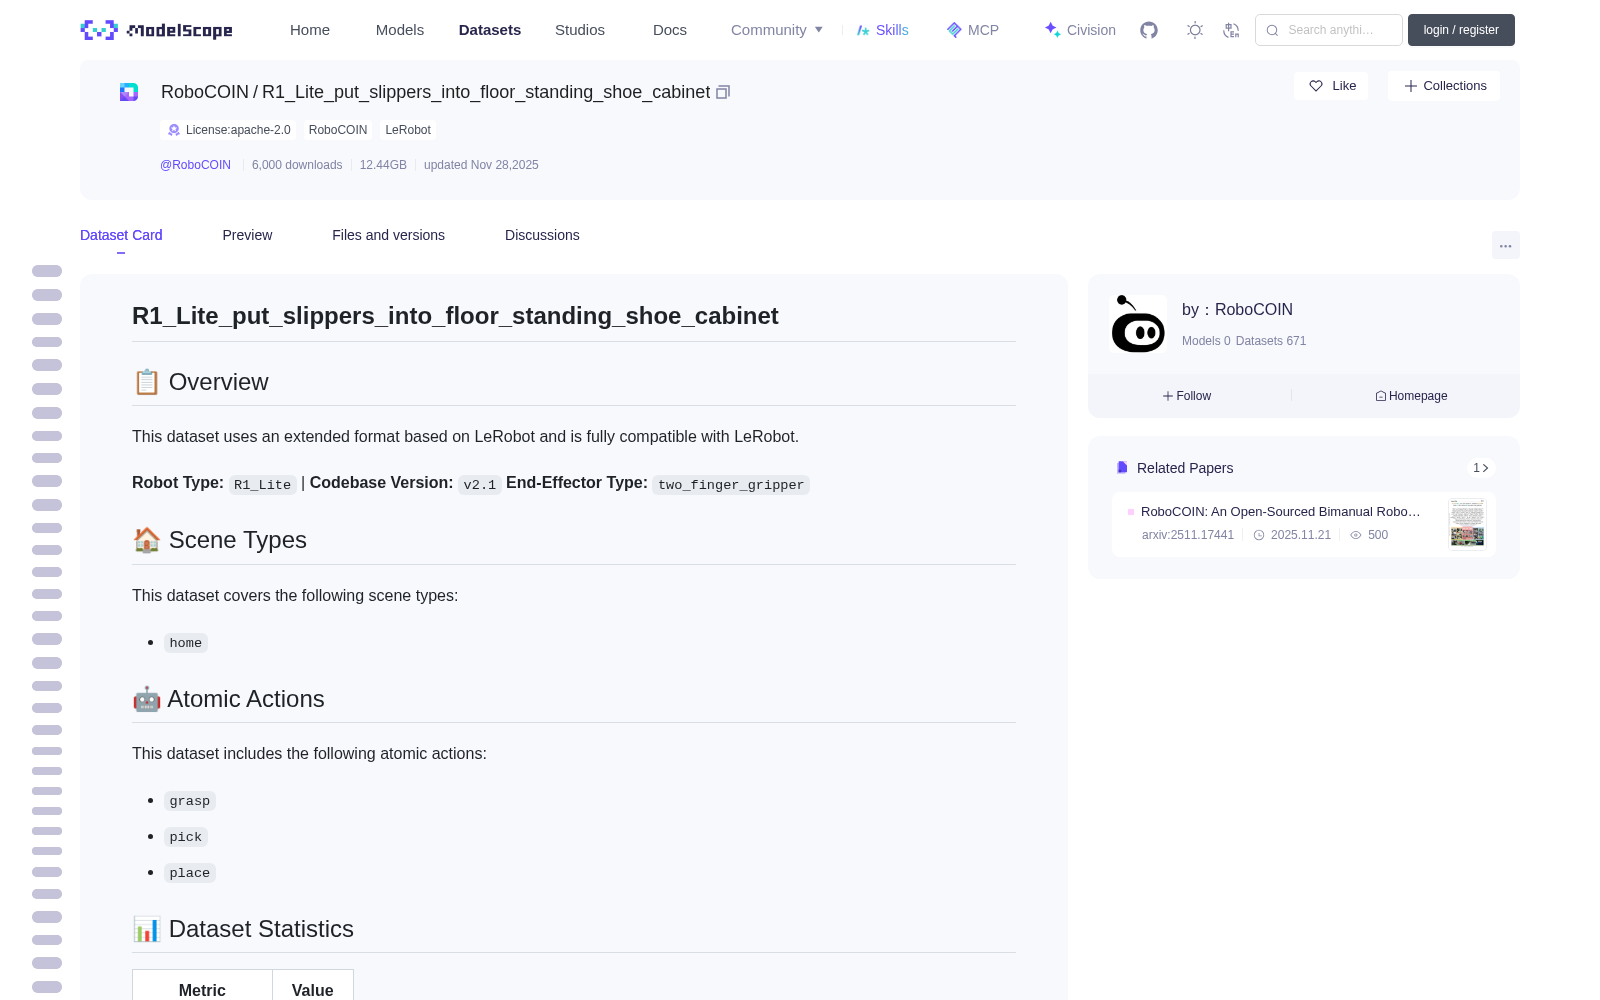This screenshot has width=1600, height=1000.
Task: Open the GitHub icon link
Action: [1149, 30]
